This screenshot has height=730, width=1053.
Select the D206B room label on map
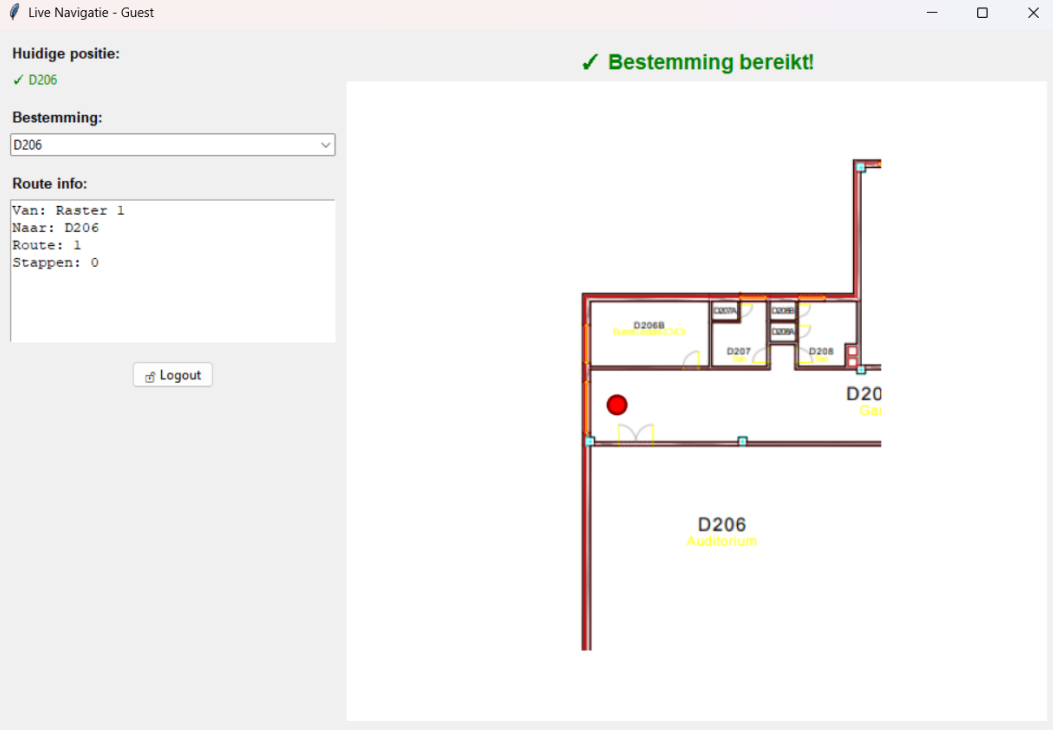point(649,326)
